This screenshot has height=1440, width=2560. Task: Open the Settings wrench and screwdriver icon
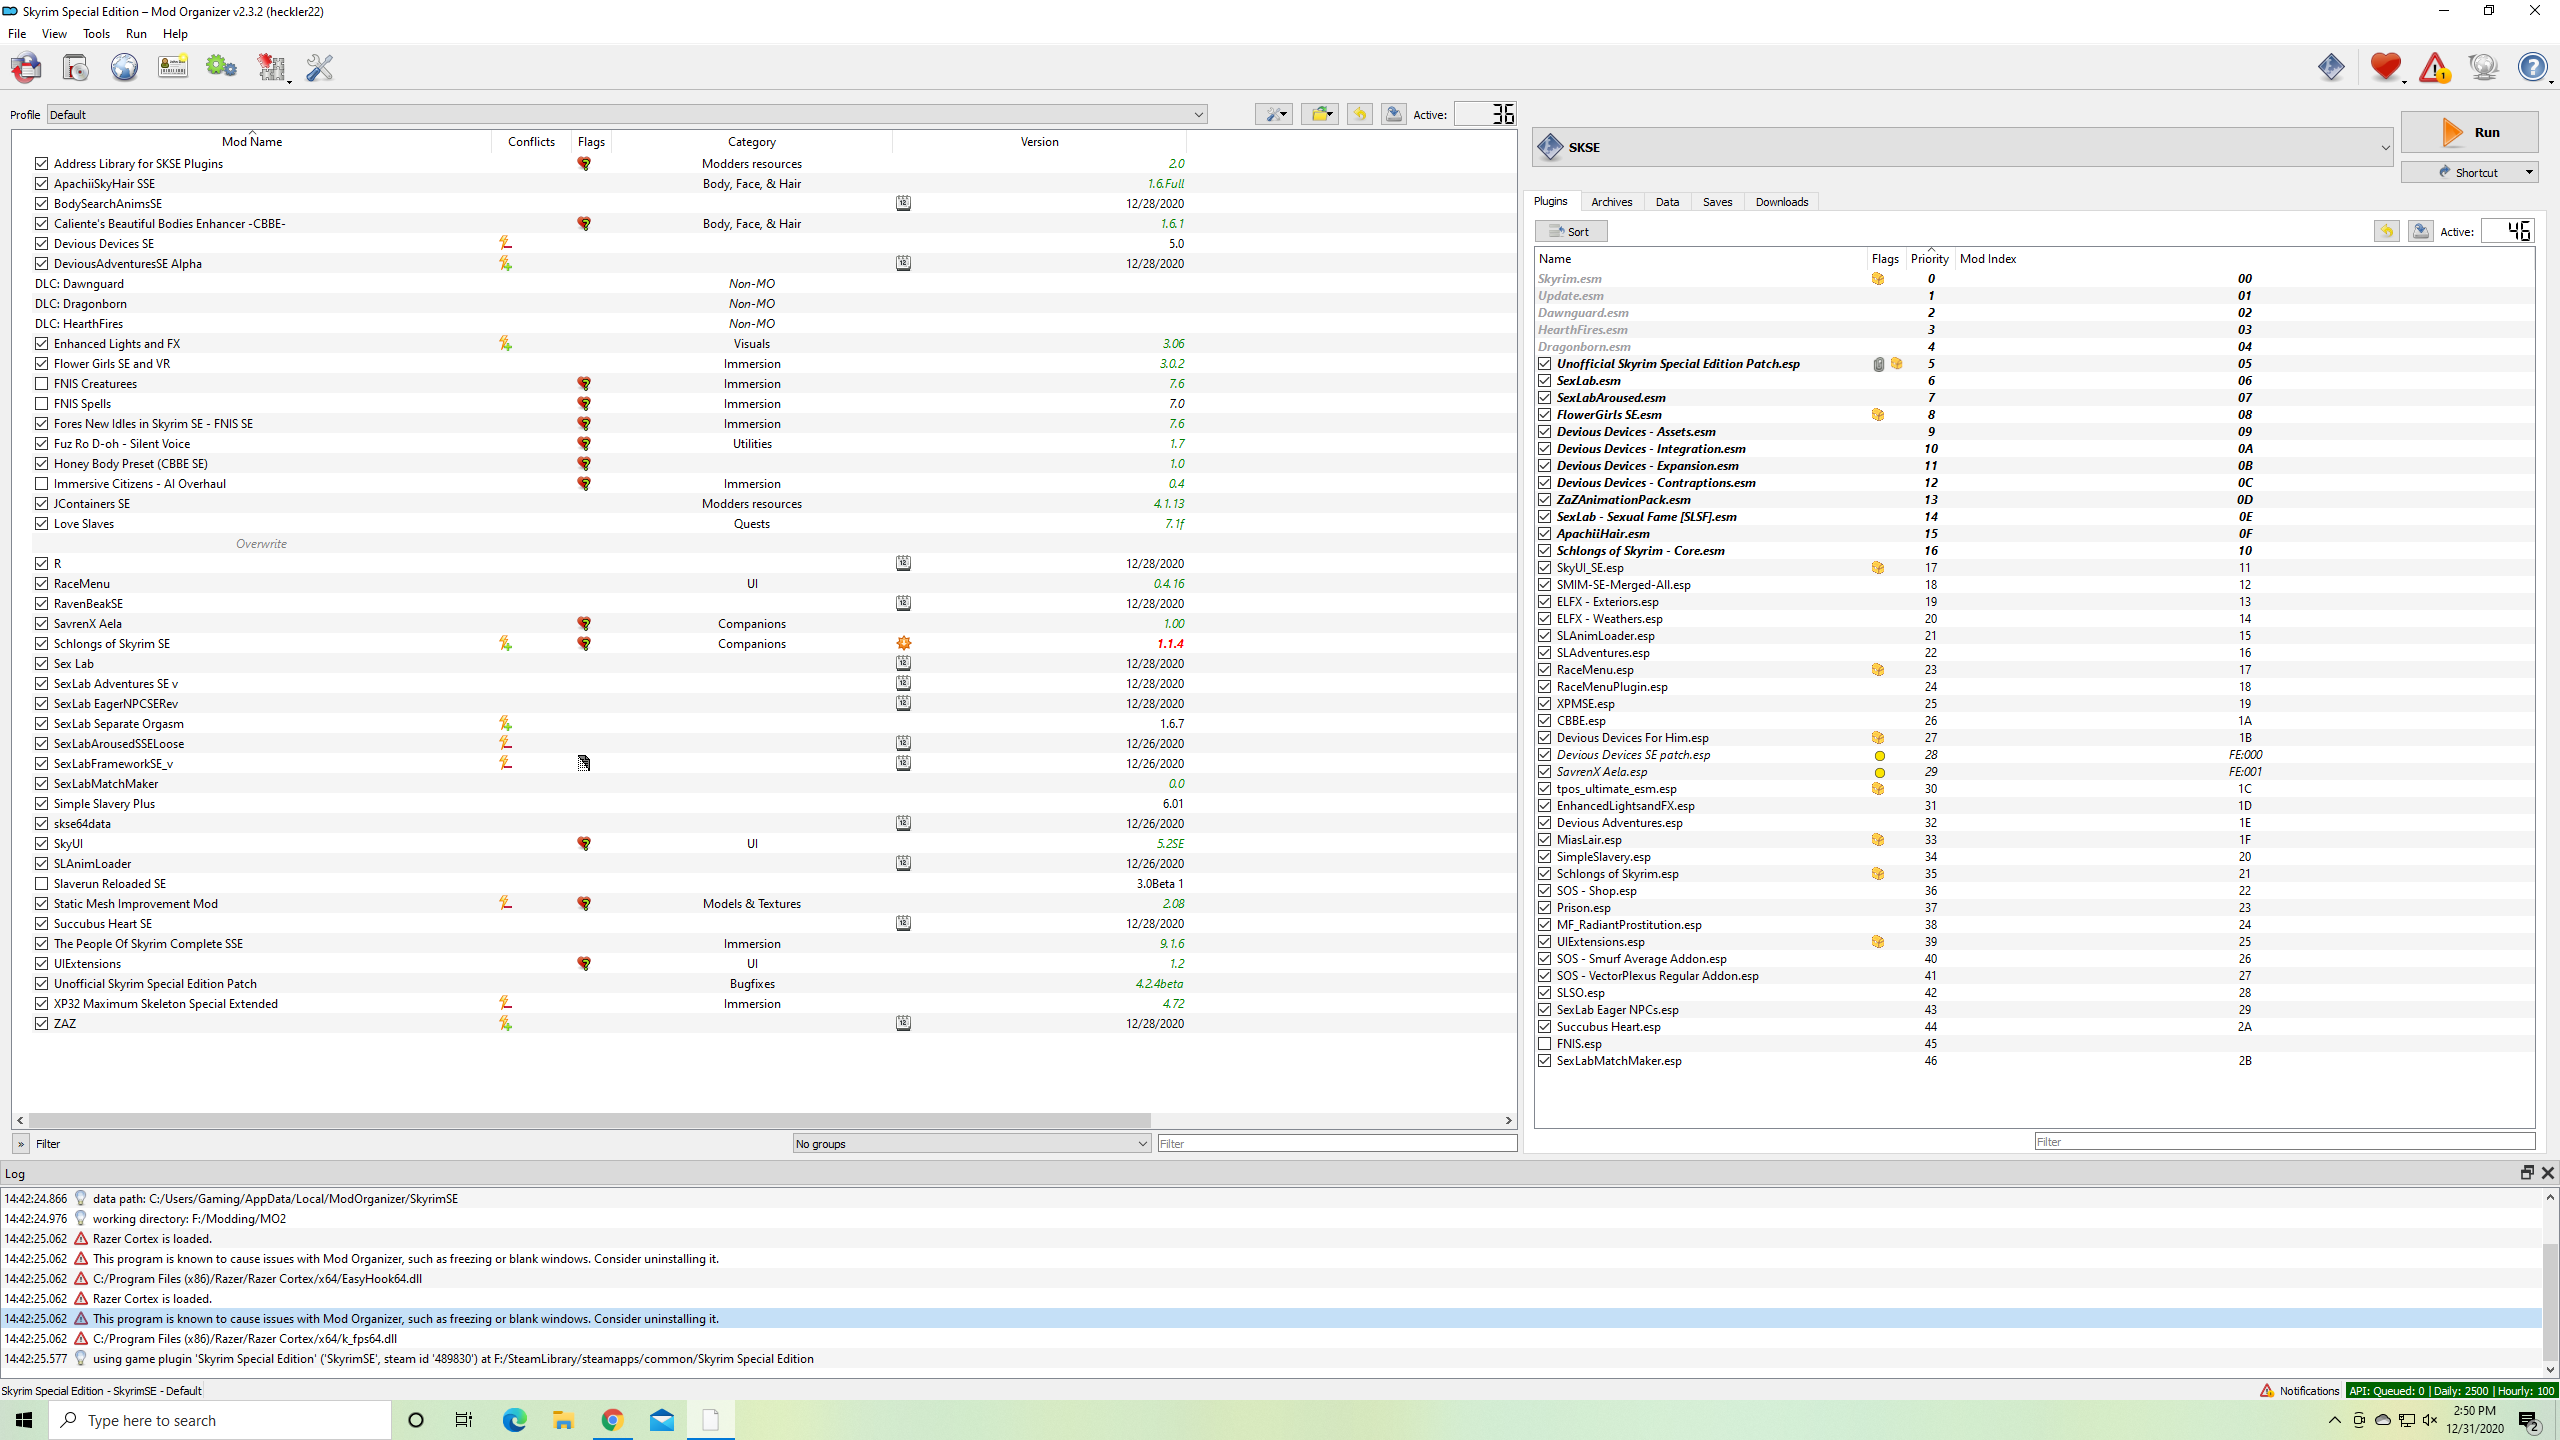tap(319, 68)
